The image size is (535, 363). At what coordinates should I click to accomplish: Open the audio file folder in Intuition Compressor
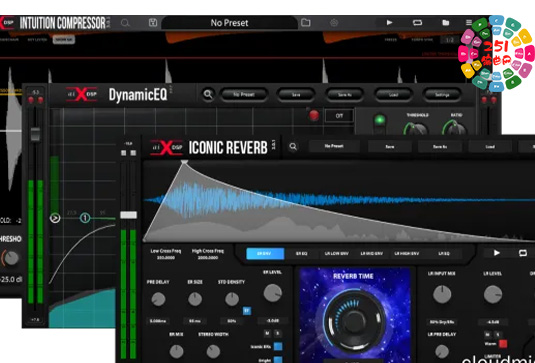[446, 23]
